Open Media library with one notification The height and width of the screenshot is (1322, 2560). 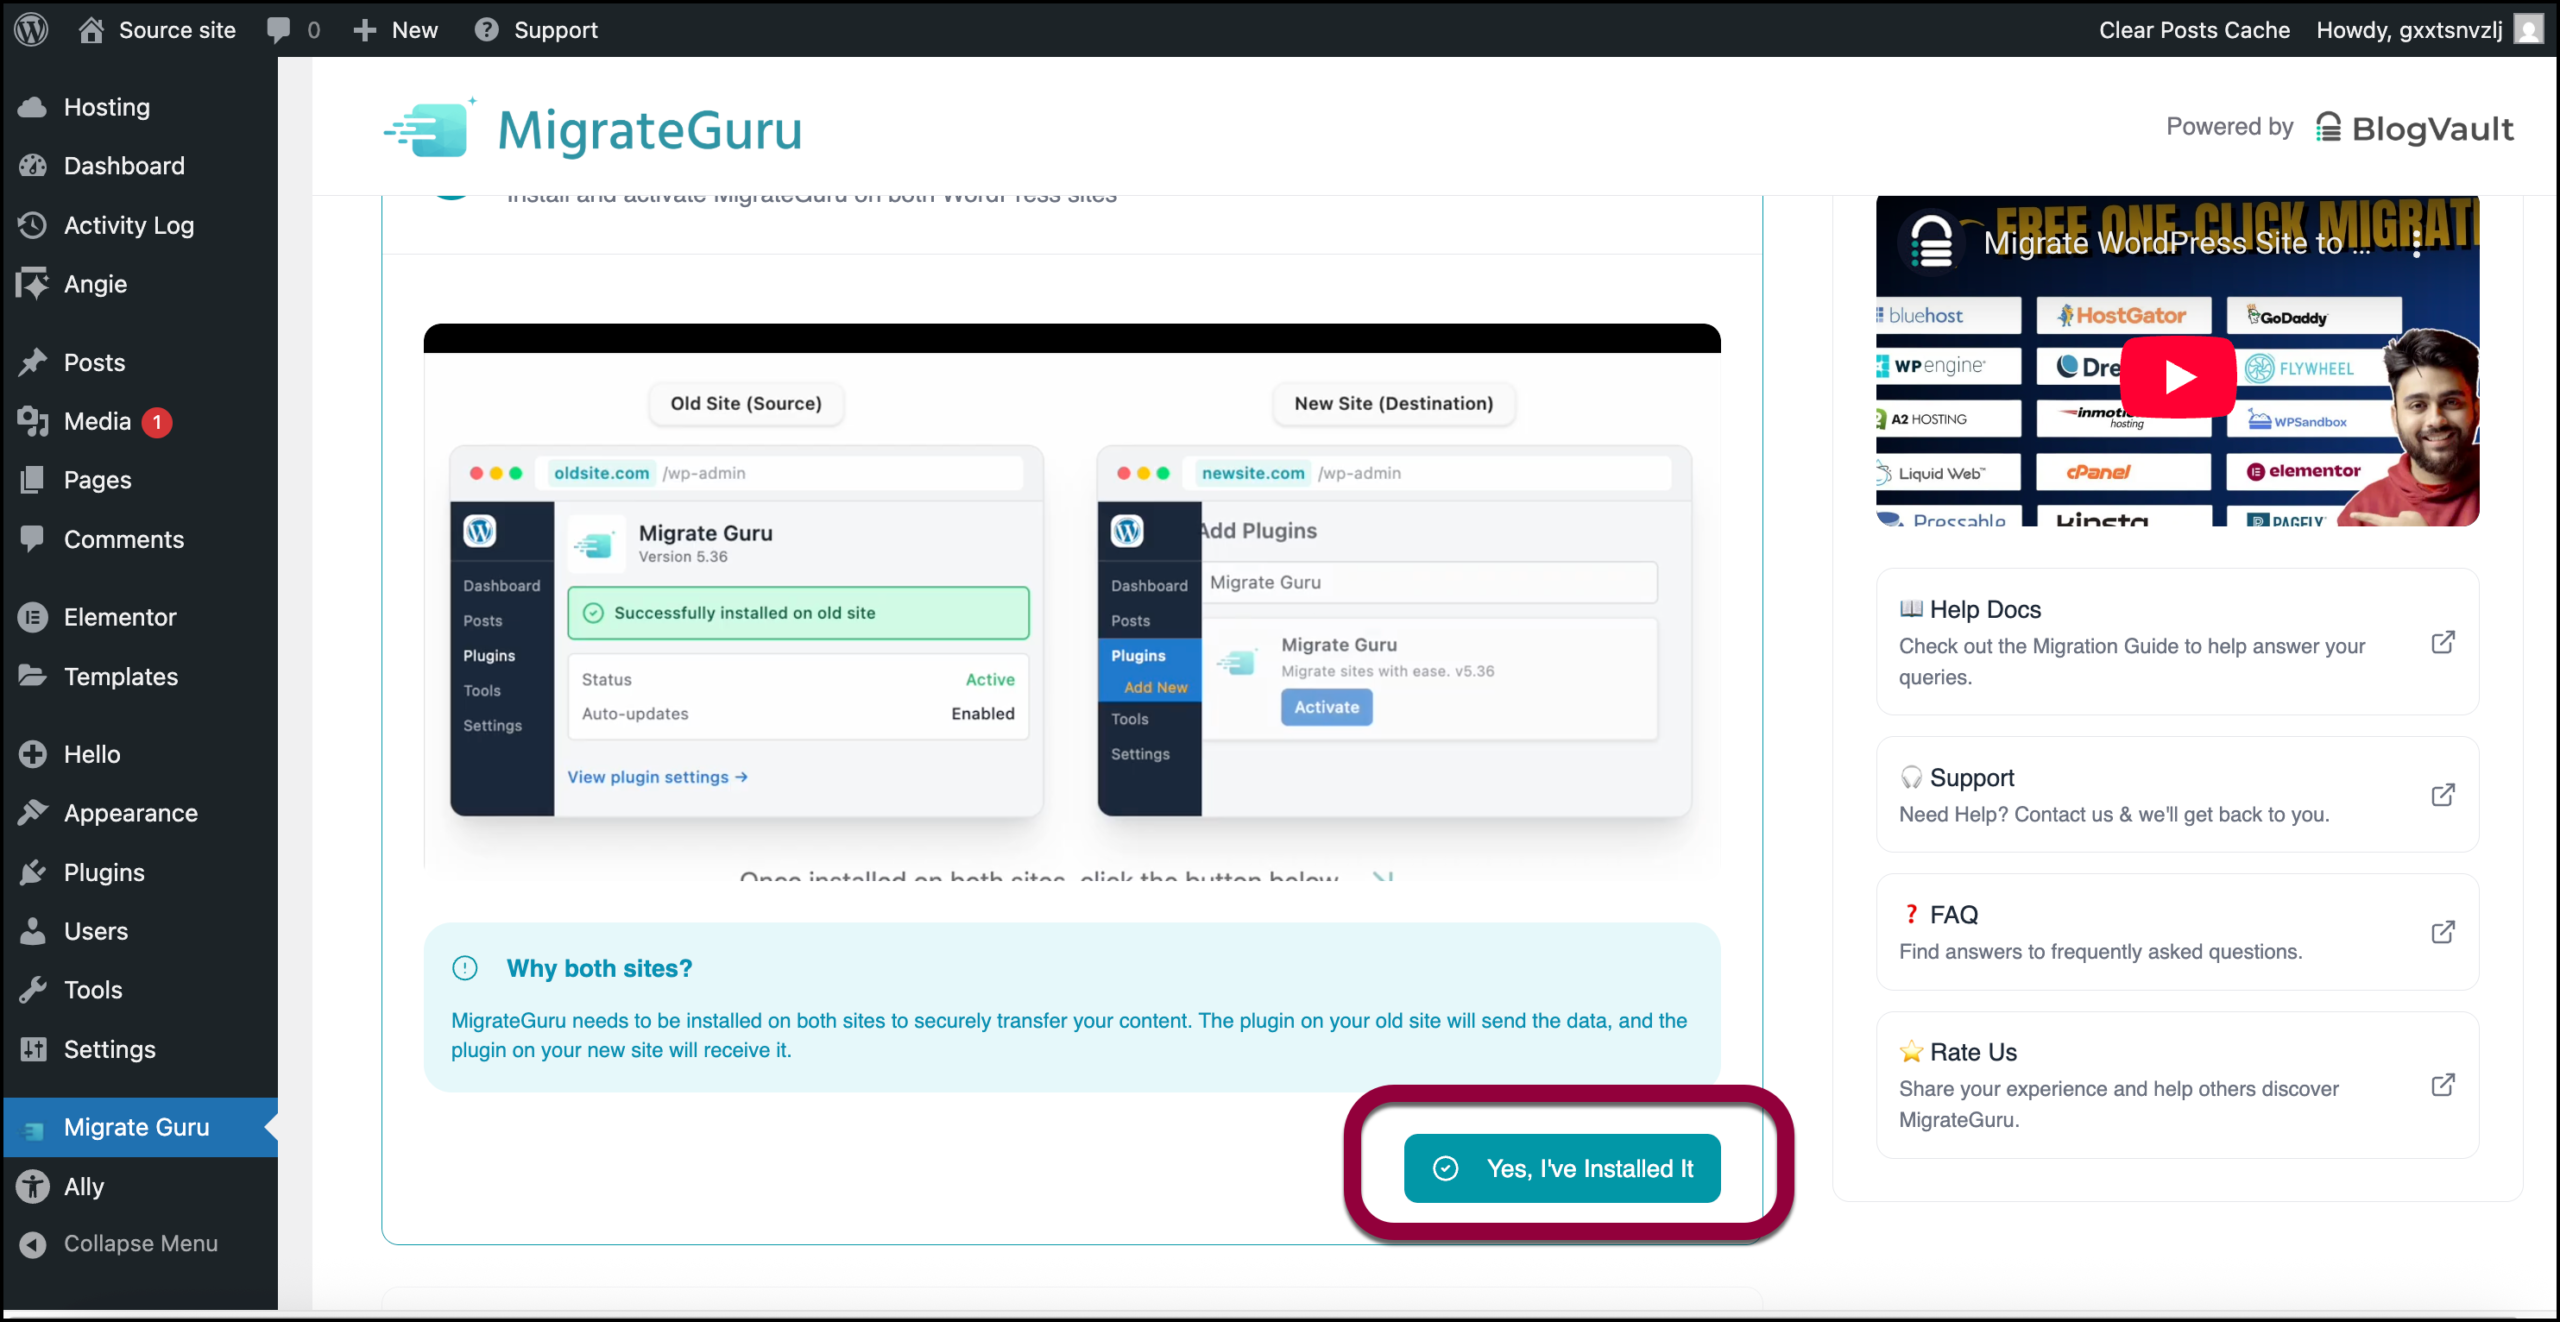pos(97,421)
